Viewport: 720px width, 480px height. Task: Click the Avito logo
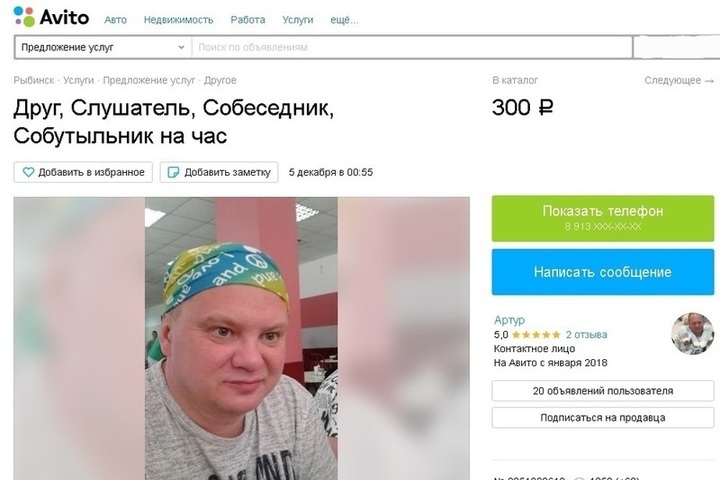51,17
